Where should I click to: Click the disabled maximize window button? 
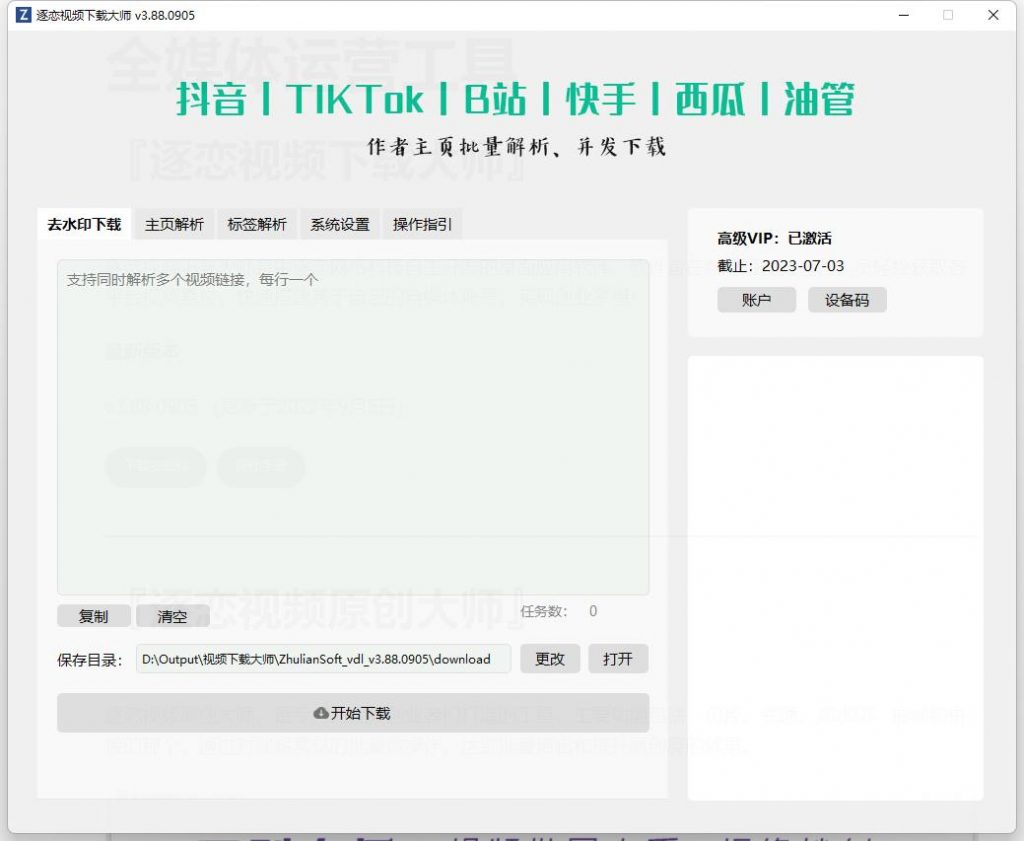click(x=948, y=15)
